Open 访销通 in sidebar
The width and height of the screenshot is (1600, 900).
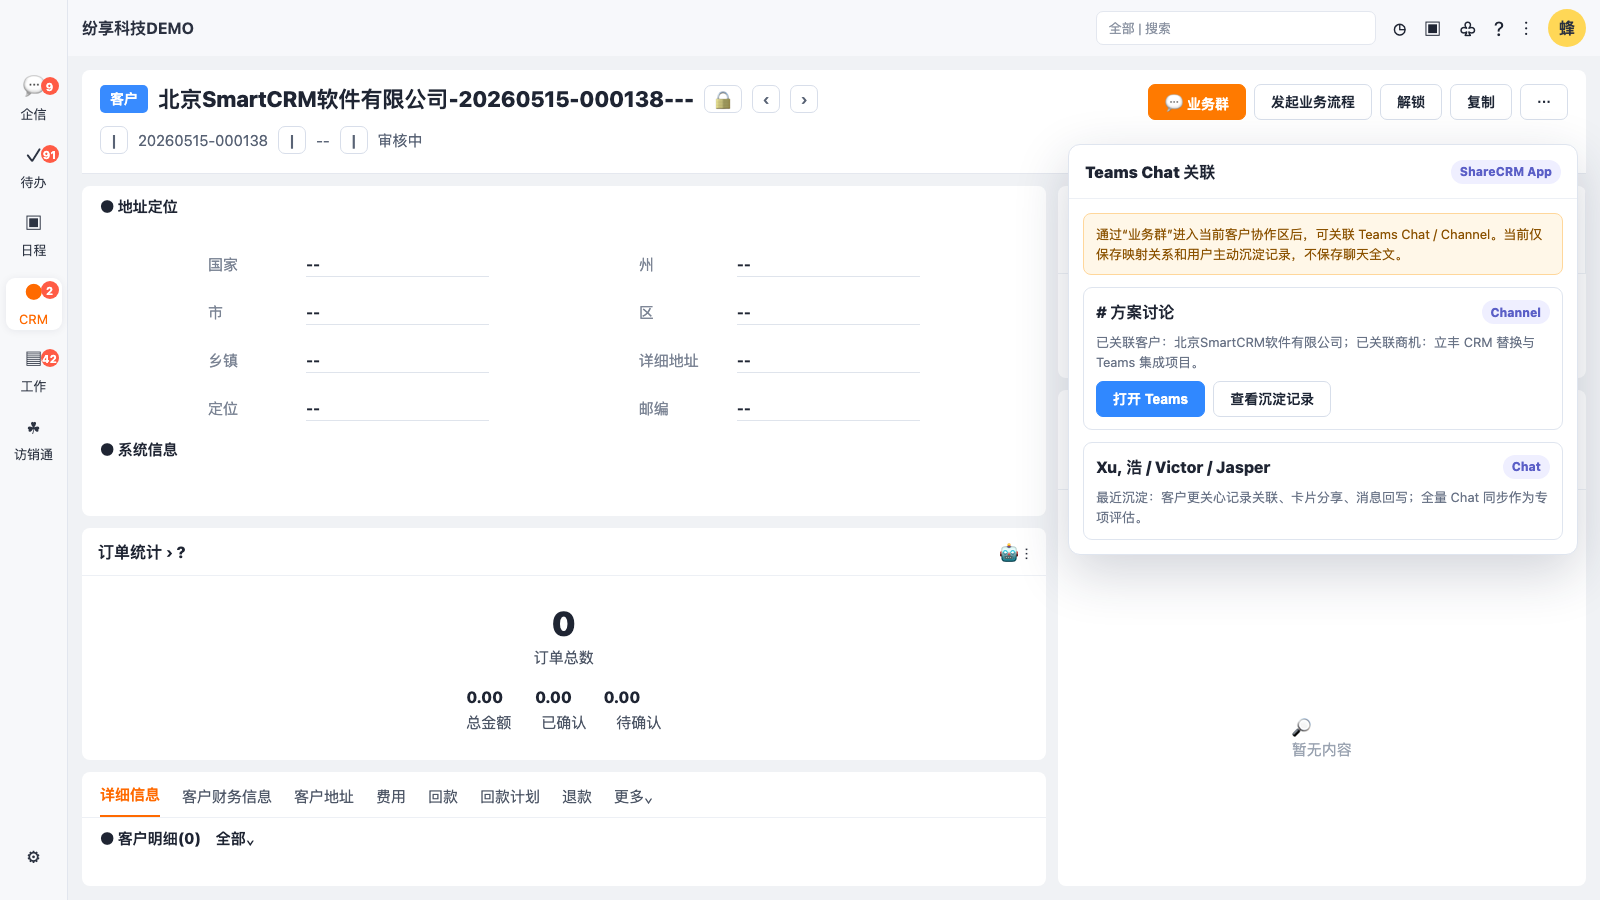(34, 439)
